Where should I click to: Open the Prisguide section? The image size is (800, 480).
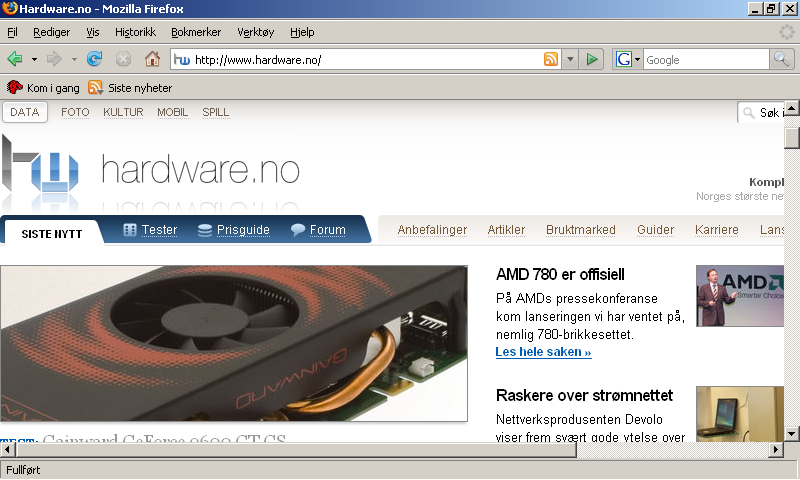coord(234,230)
